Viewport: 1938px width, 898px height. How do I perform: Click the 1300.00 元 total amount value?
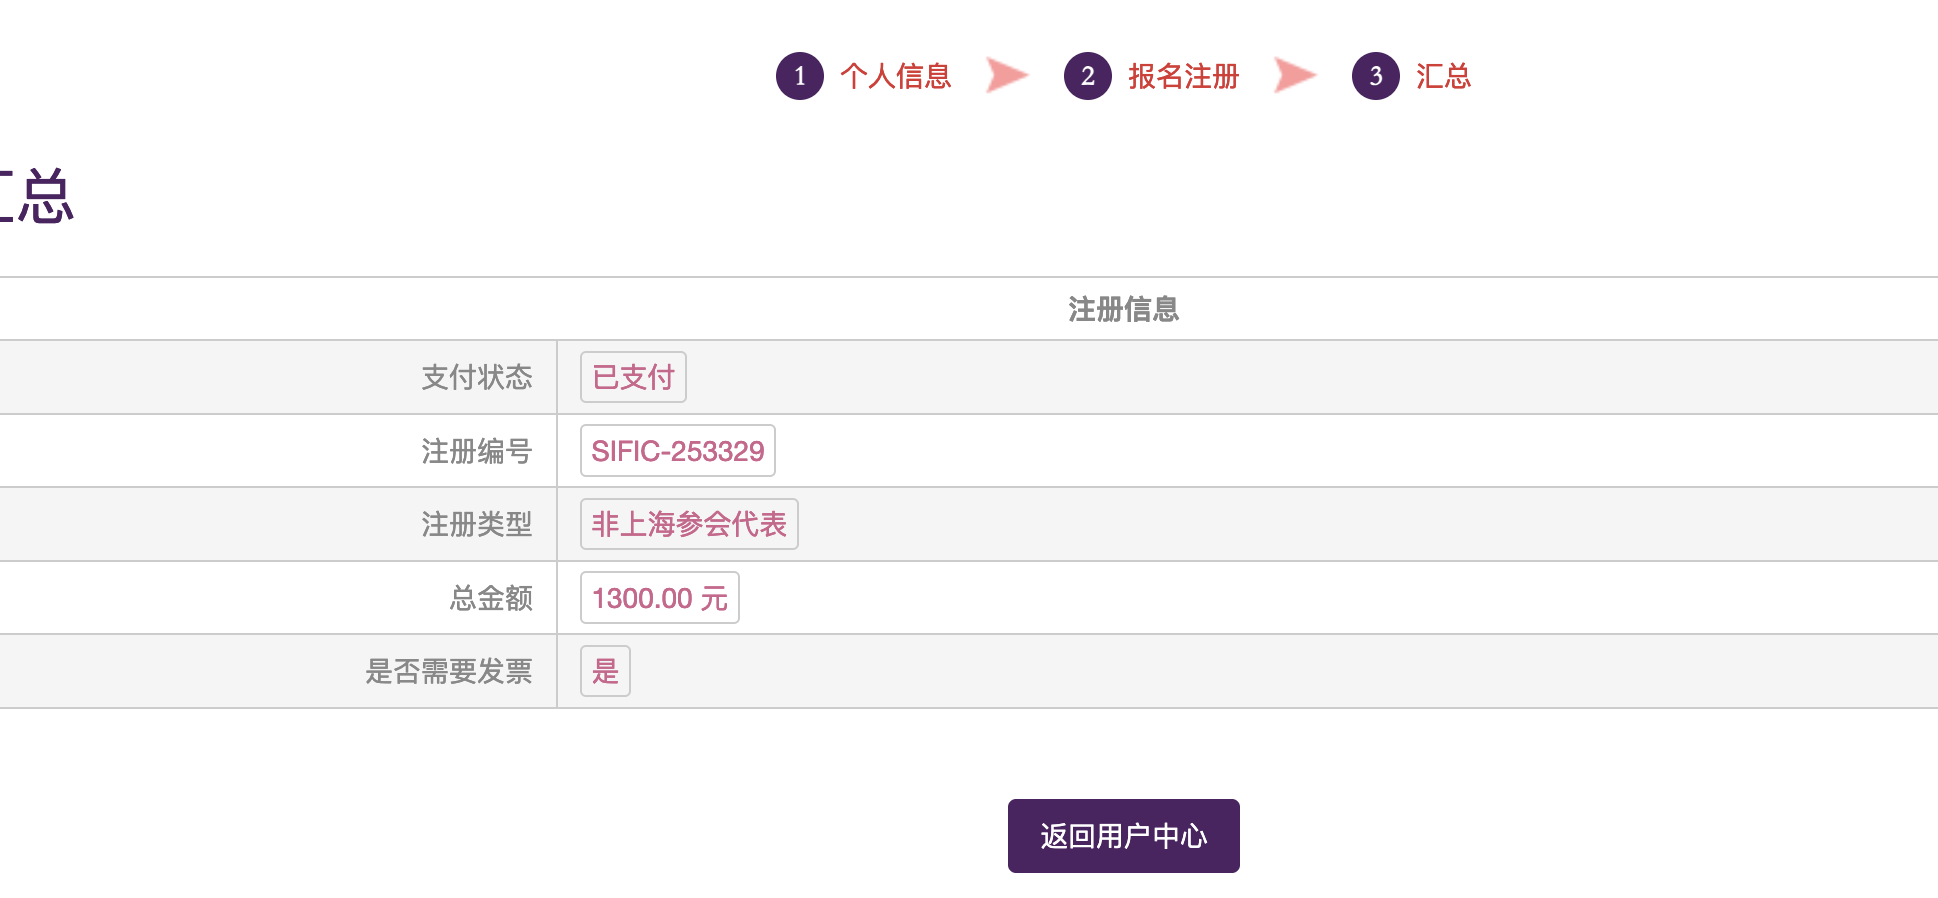(x=659, y=598)
